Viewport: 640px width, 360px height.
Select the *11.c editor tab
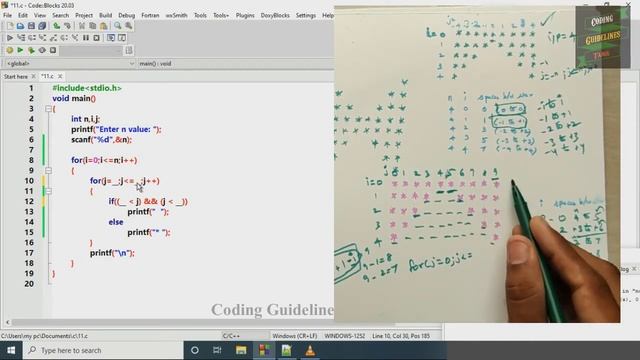47,76
